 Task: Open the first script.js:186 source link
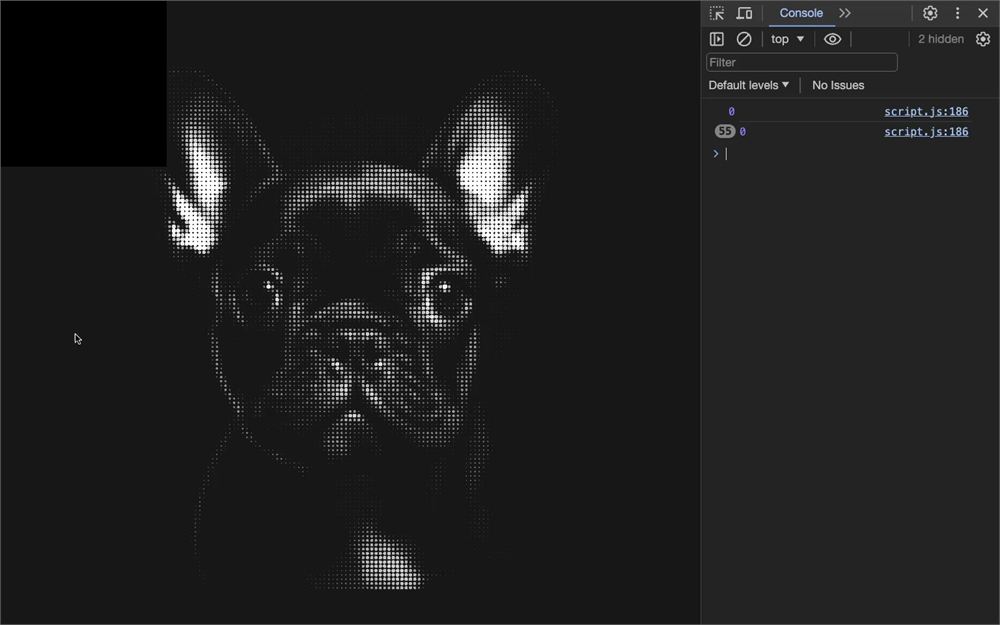(926, 112)
